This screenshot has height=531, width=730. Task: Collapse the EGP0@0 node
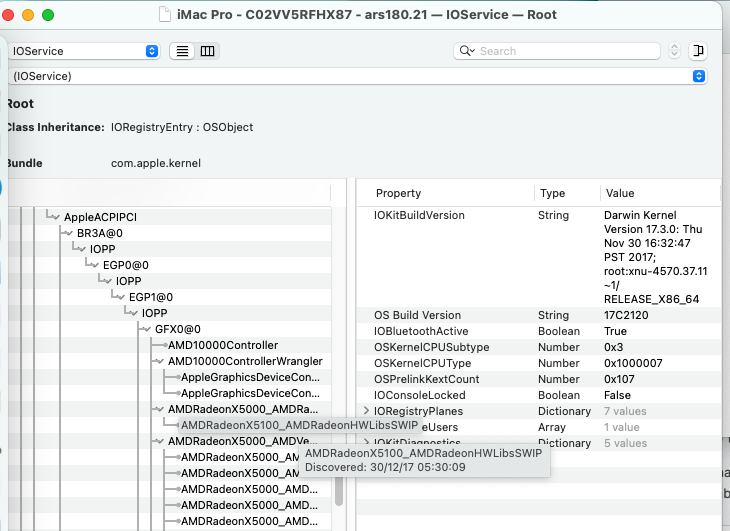[x=95, y=265]
